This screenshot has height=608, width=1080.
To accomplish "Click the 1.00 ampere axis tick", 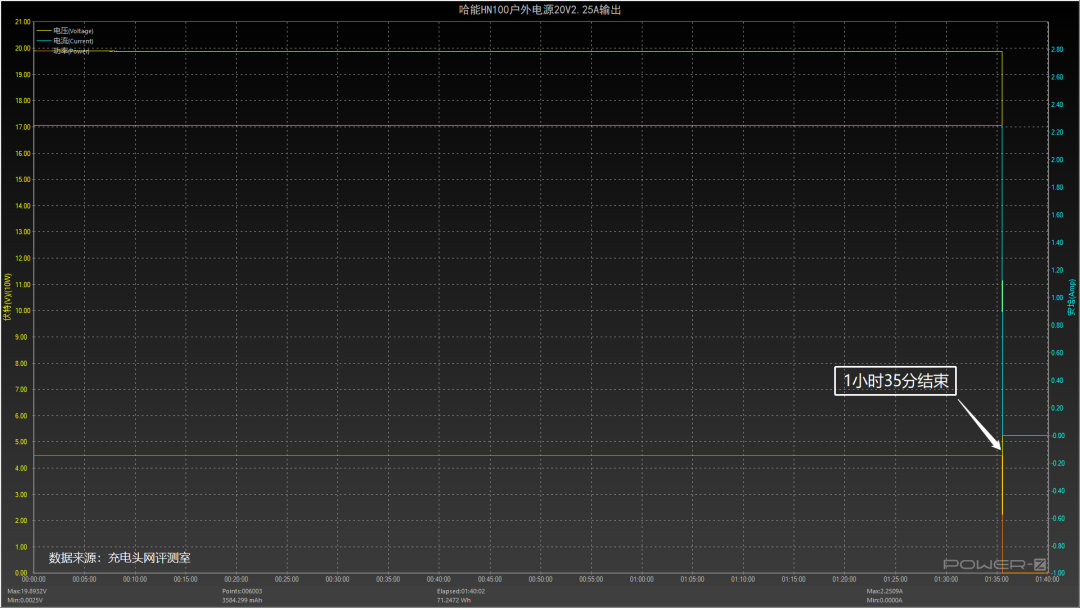I will 1057,297.
